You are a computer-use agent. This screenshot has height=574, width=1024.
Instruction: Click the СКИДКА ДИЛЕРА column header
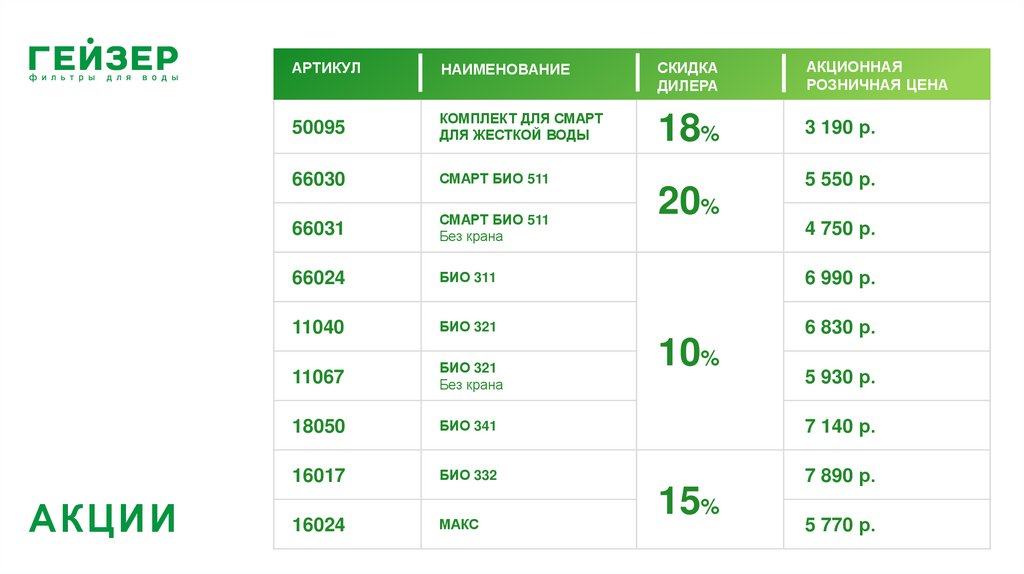click(x=687, y=76)
